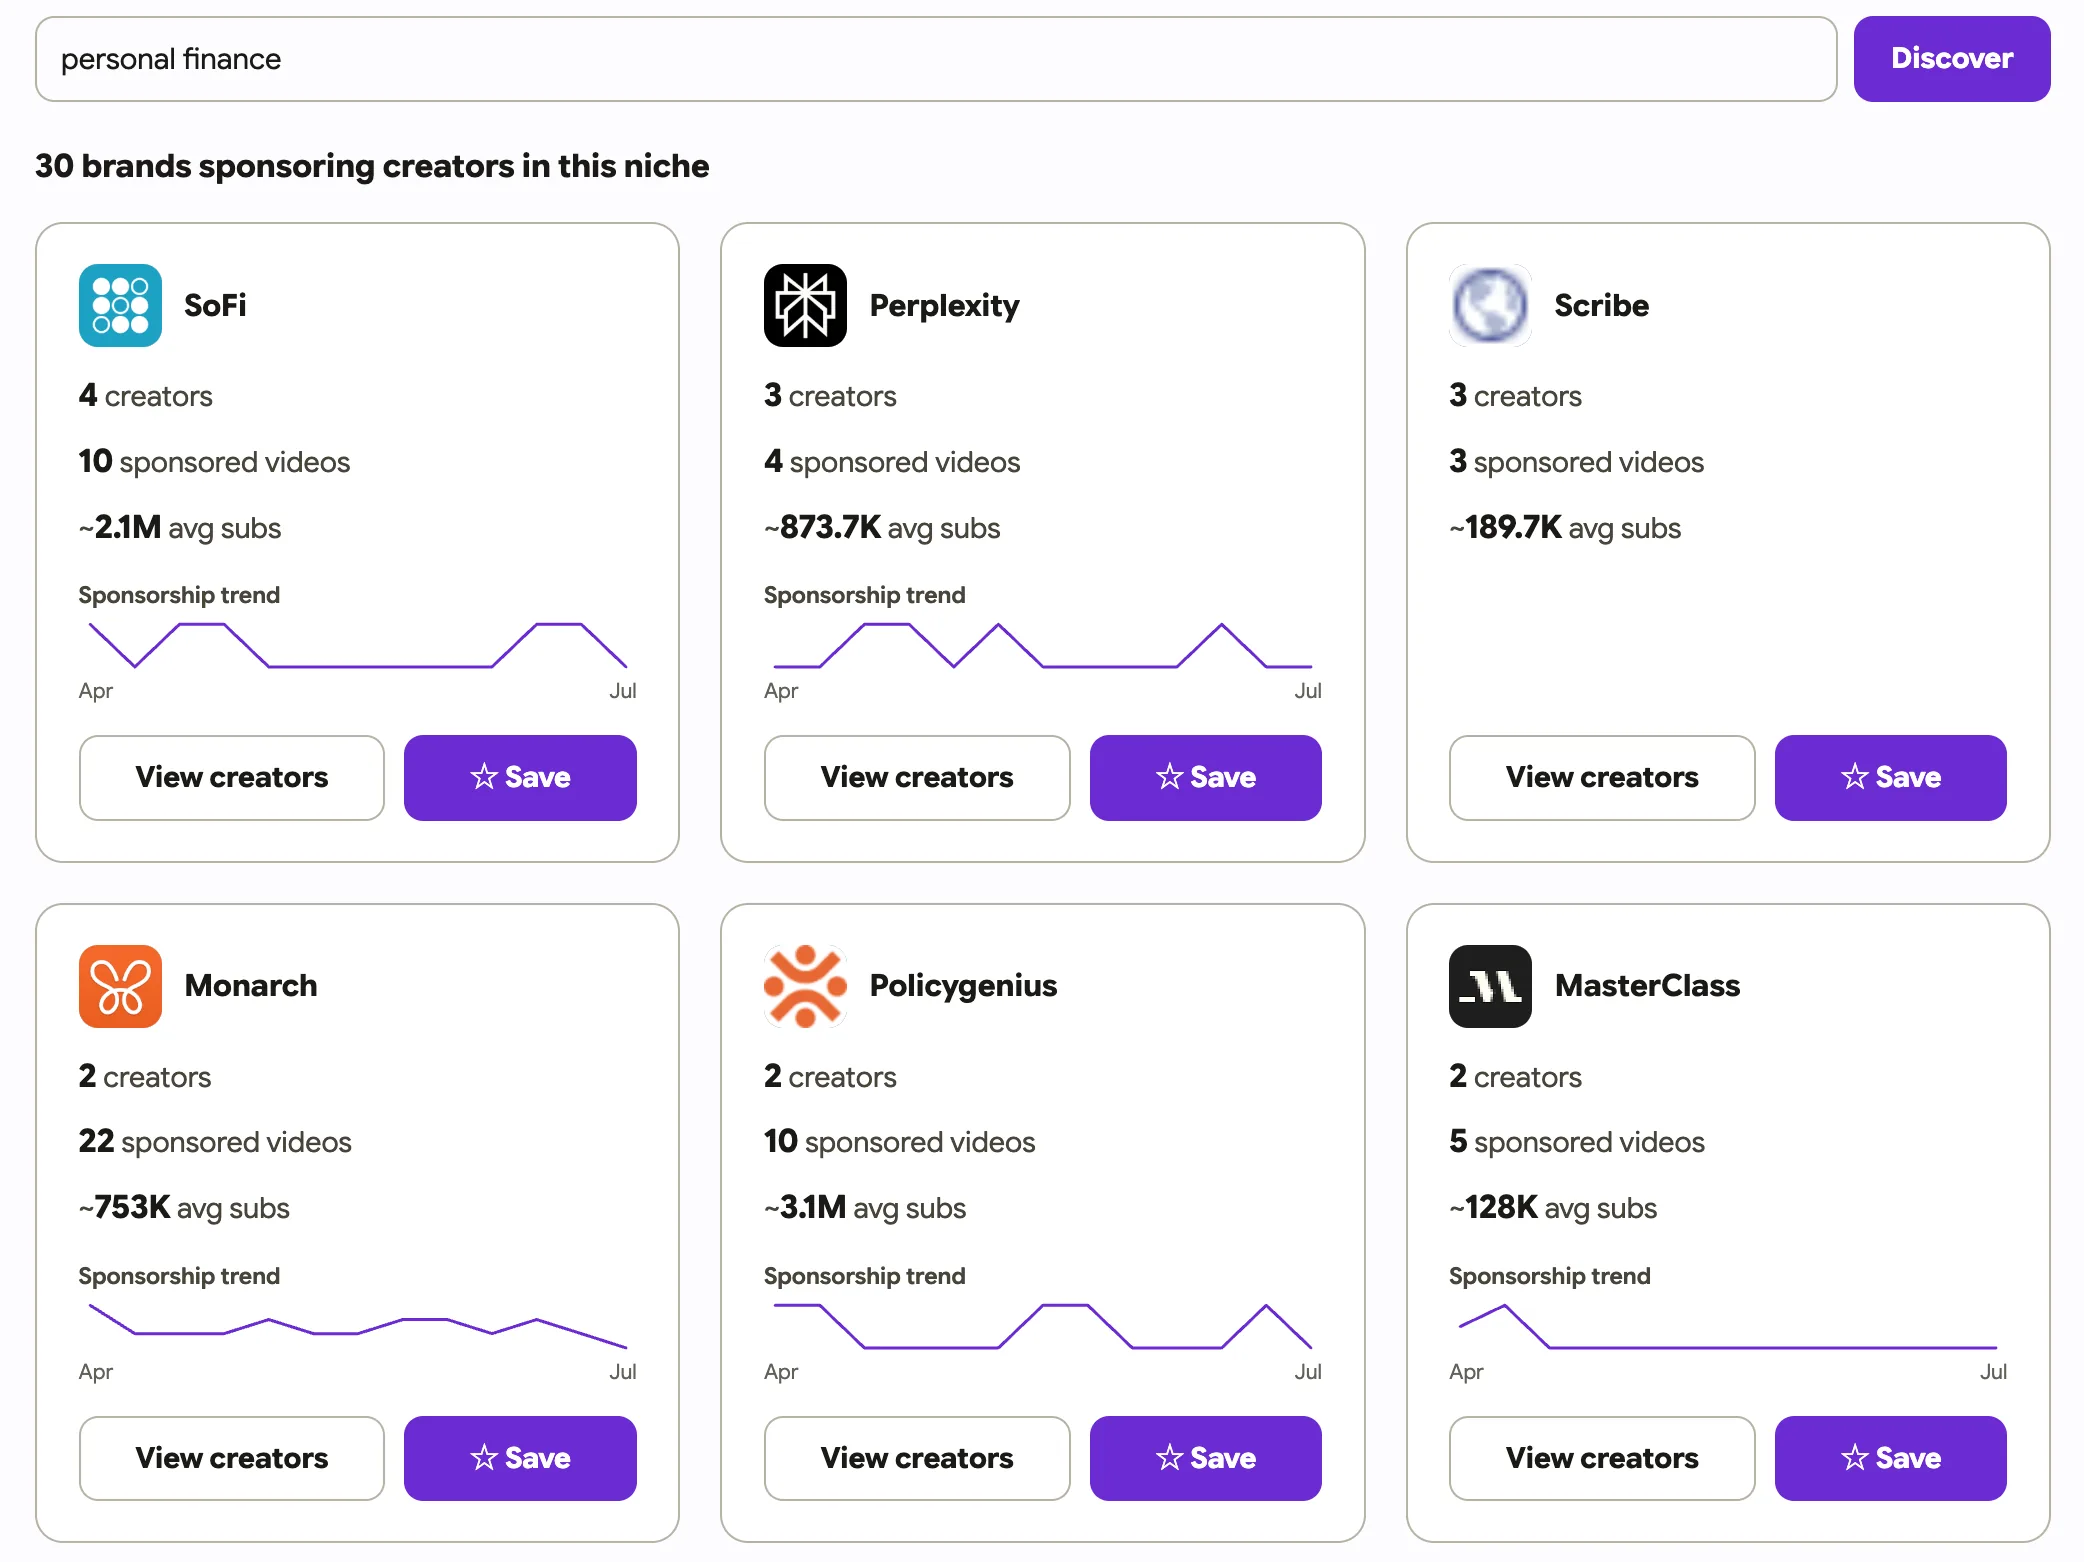Click '~873.7K avg subs' on Perplexity card

pyautogui.click(x=882, y=528)
